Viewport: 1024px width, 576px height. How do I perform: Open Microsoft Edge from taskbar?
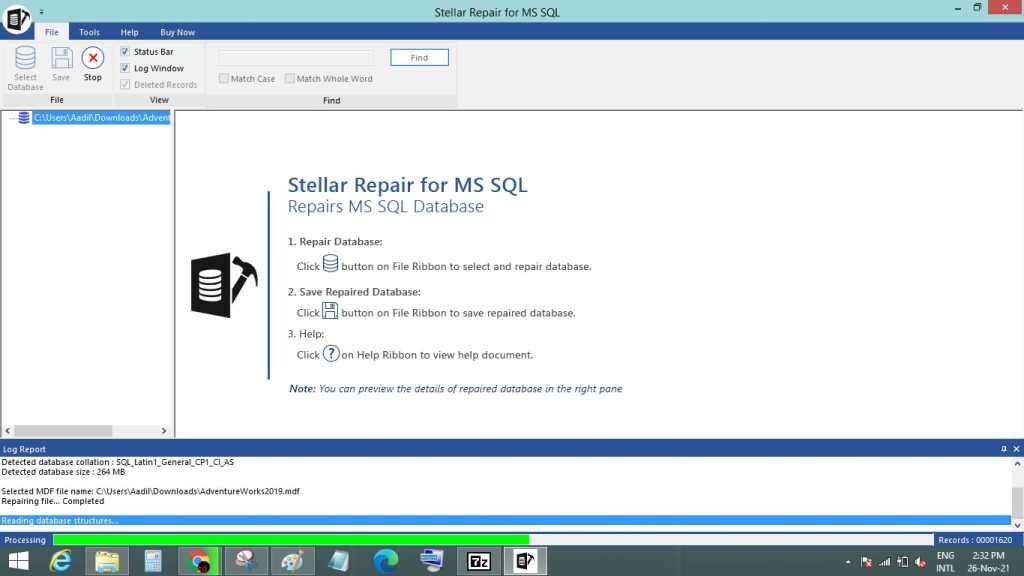click(x=385, y=561)
